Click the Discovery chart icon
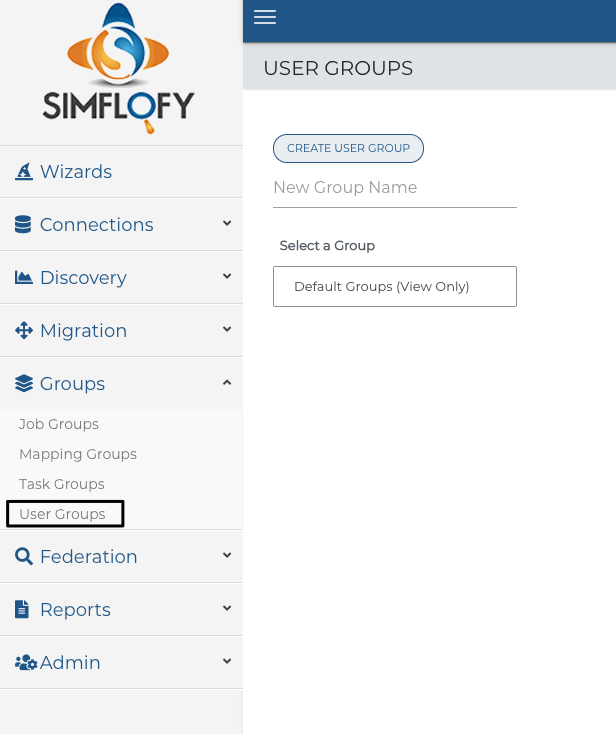 23,277
